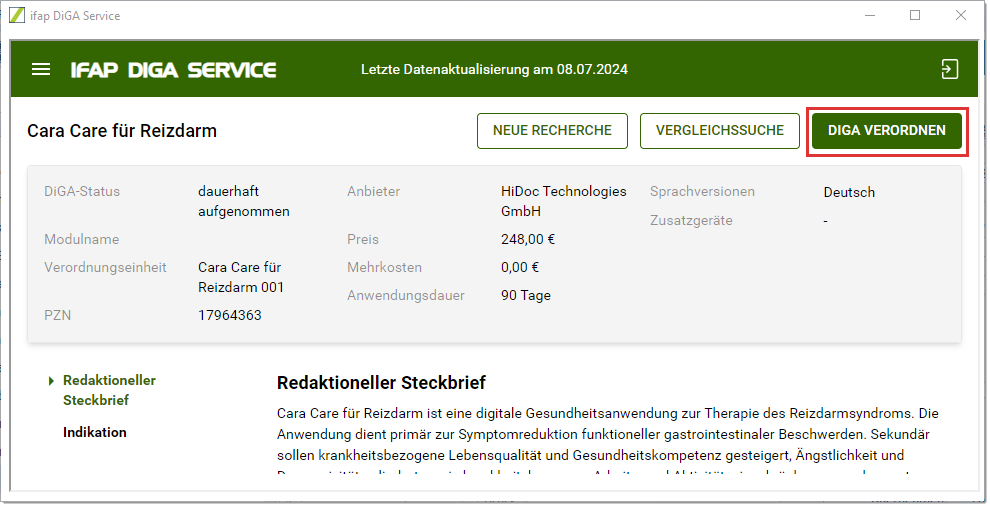
Task: Click the HiDoc Technologies provider name
Action: point(563,201)
